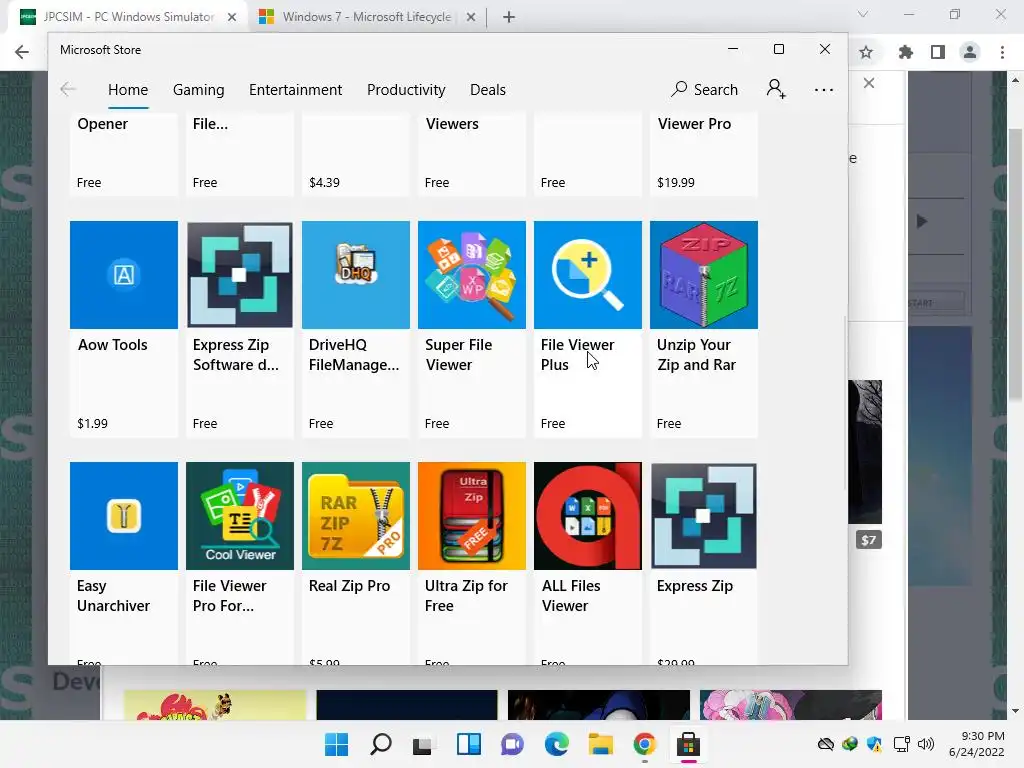Click the $19.99 Viewer Pro price
The width and height of the screenshot is (1024, 768).
coord(676,182)
